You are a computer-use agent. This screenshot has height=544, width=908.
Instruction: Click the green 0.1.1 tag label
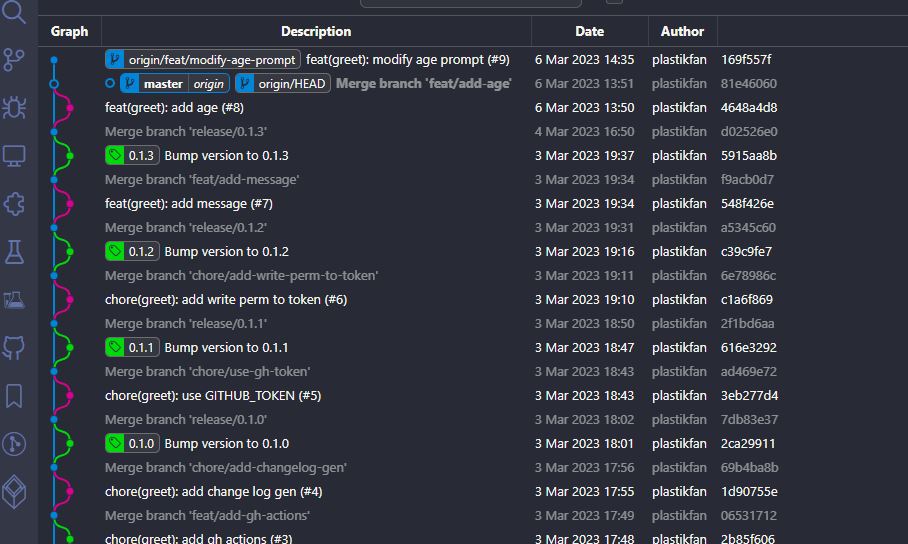click(x=132, y=348)
